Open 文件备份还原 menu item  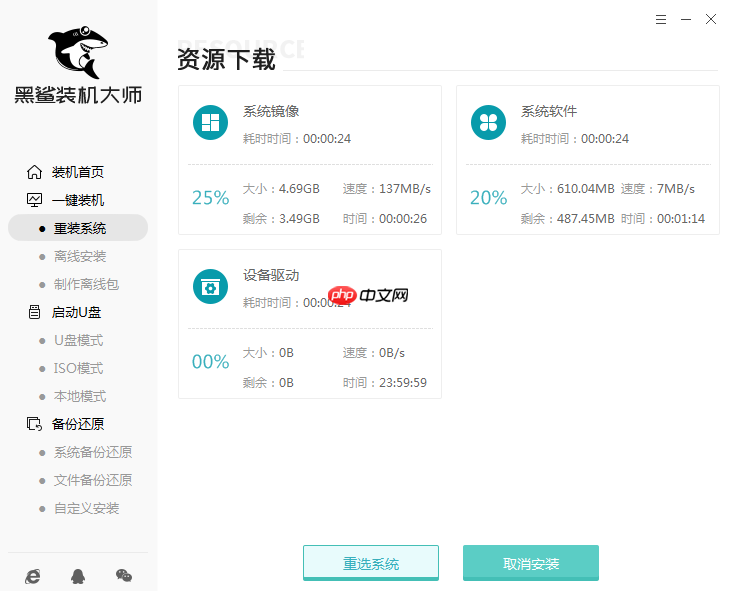point(93,480)
